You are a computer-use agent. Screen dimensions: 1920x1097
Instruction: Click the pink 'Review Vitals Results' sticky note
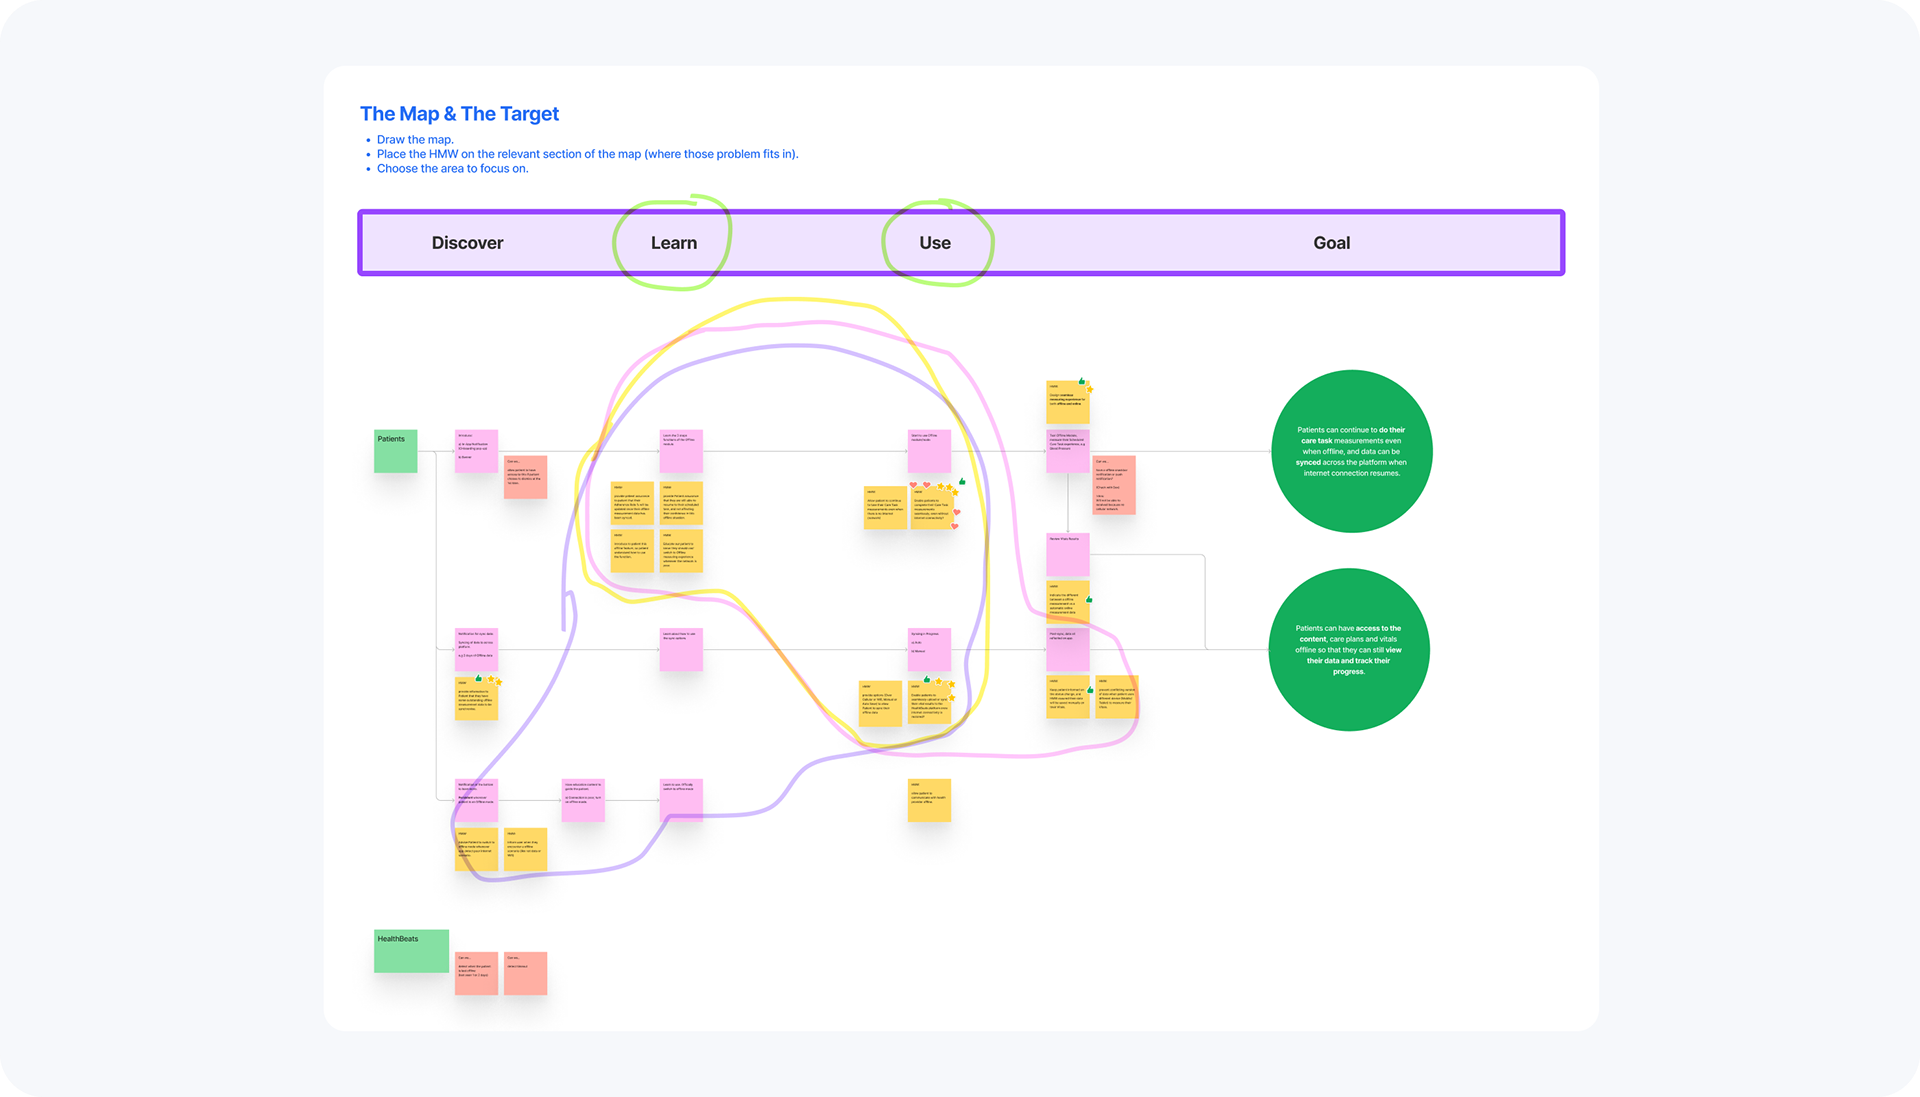pos(1067,554)
